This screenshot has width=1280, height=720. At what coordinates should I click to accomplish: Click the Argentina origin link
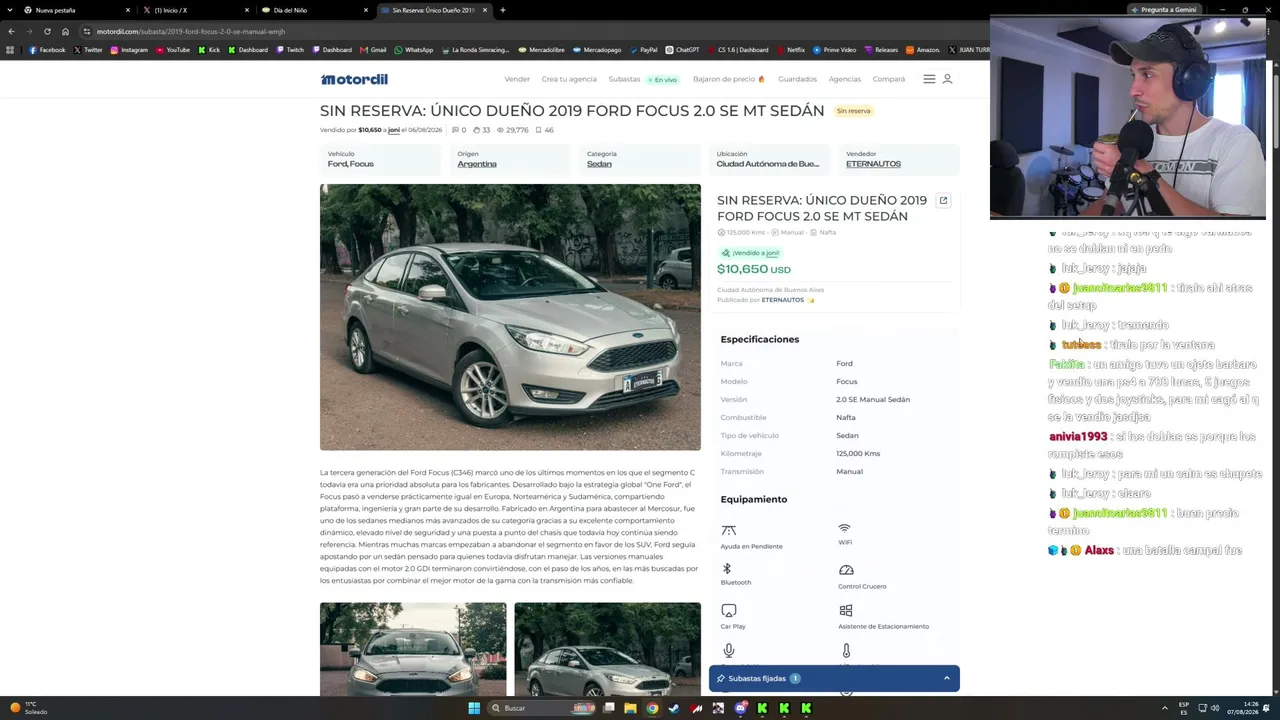[x=477, y=164]
